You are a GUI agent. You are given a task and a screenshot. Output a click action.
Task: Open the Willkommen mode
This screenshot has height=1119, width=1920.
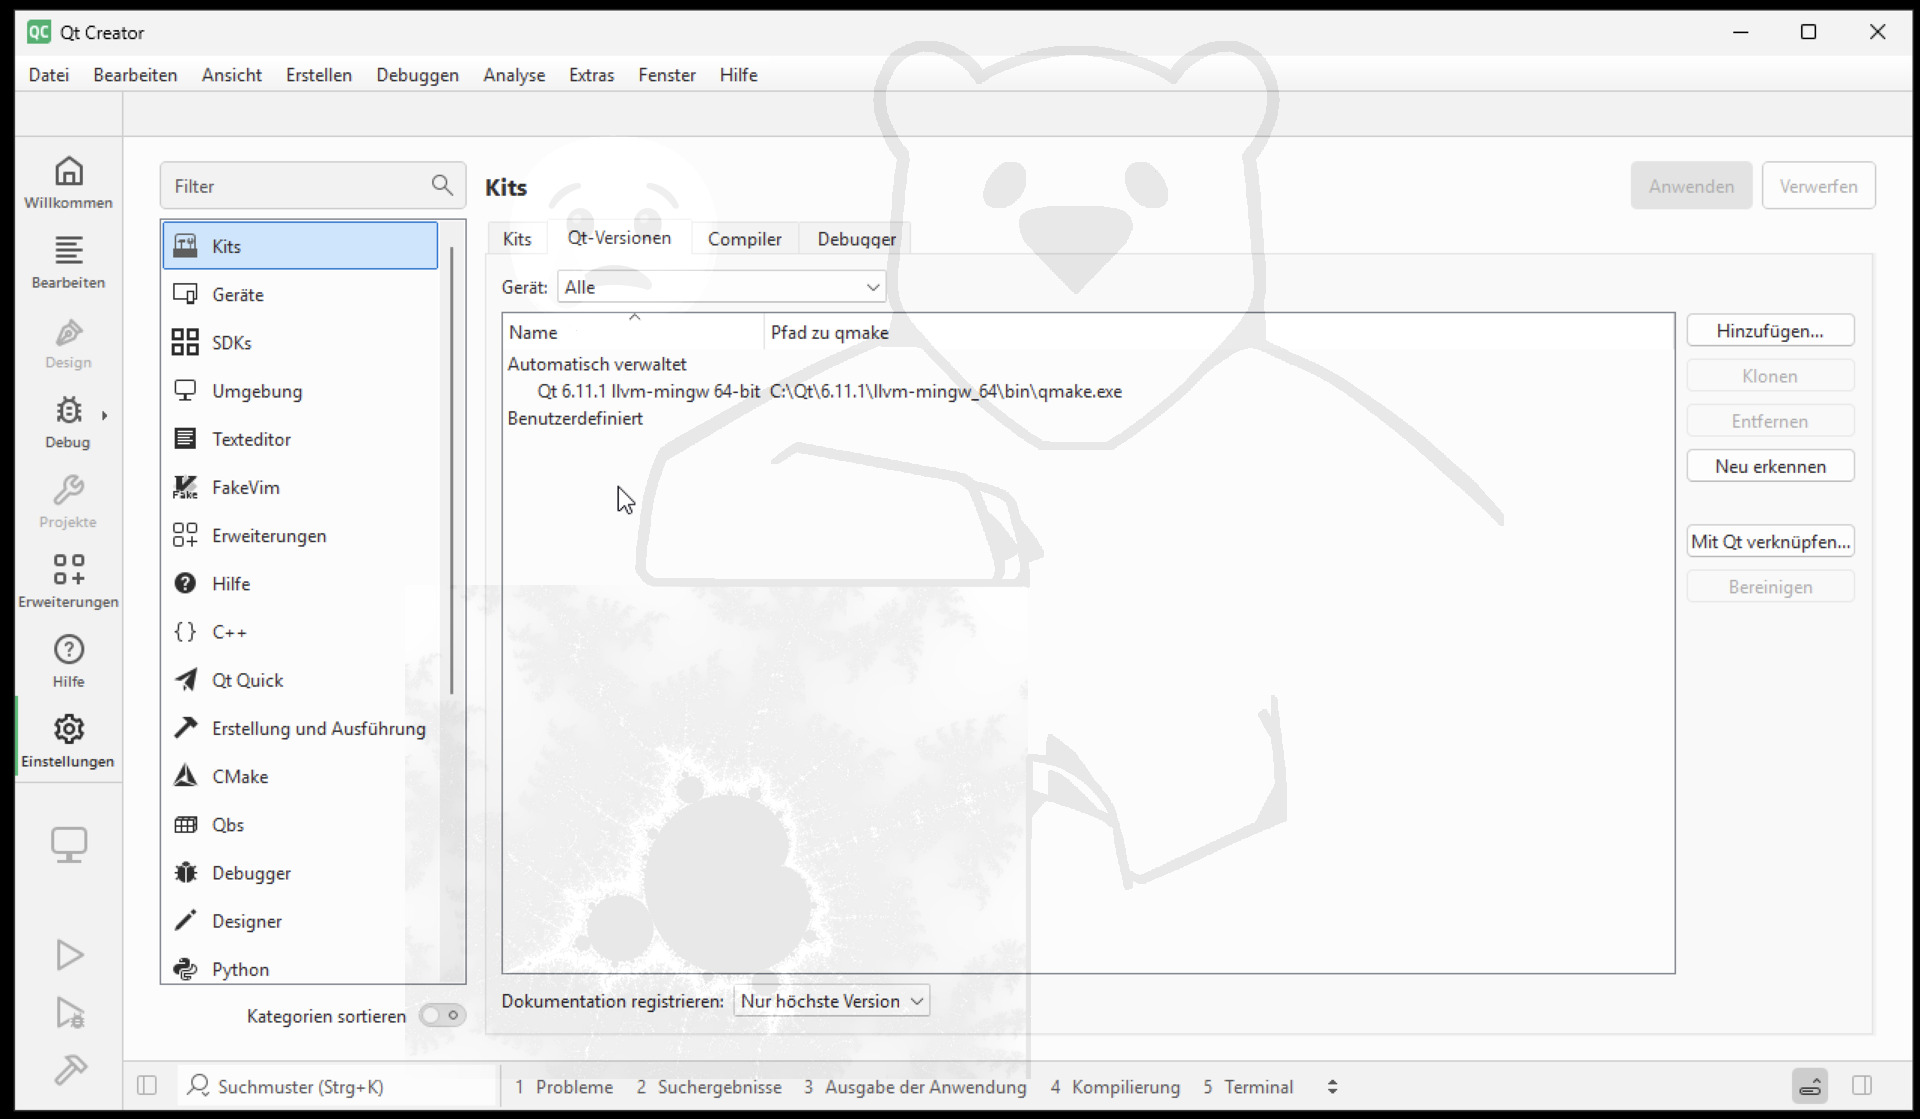pos(68,183)
